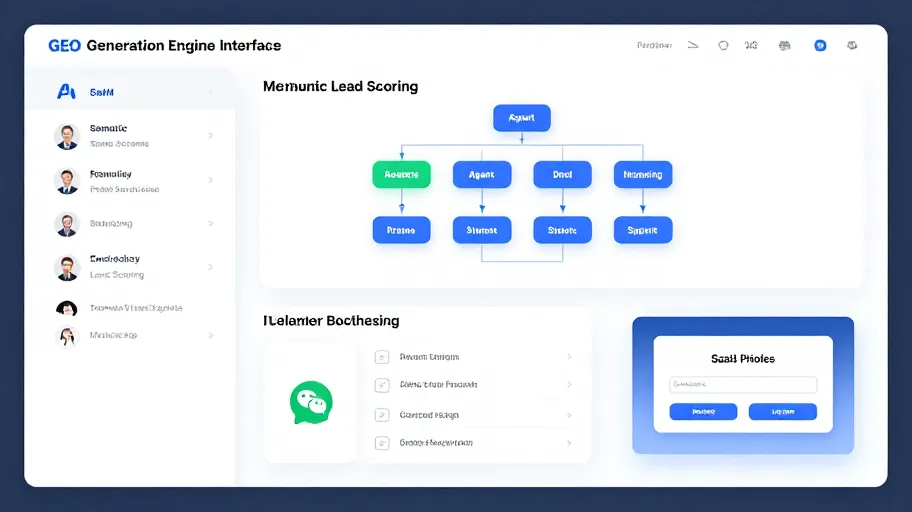
Task: Select the node beneath the Dnal node
Action: [562, 230]
